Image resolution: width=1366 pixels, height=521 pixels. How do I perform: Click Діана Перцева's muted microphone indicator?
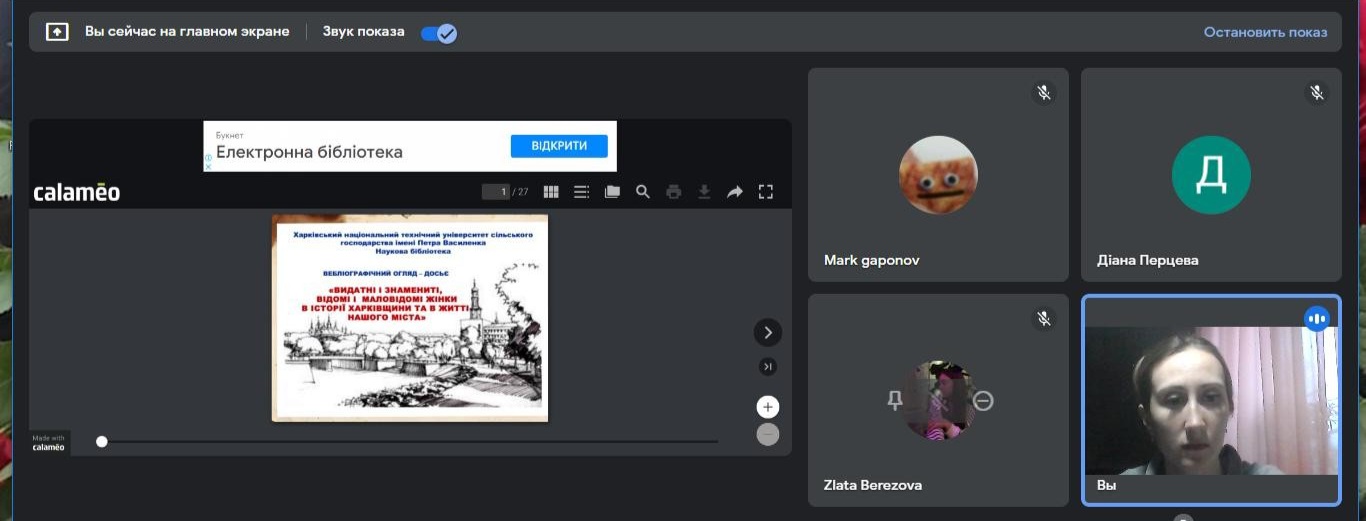1317,93
